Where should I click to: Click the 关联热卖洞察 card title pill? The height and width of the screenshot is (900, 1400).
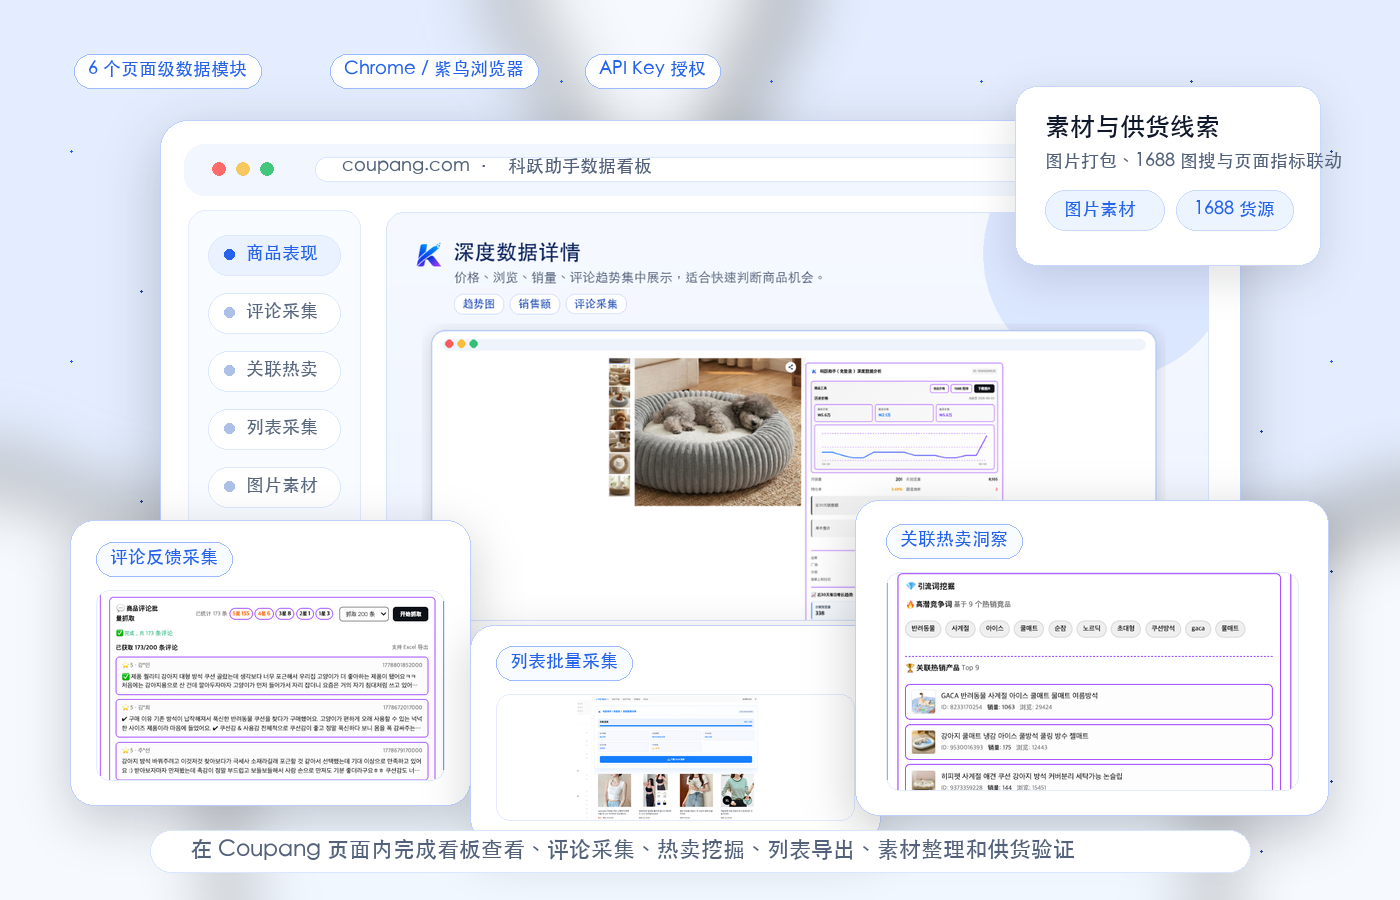954,541
